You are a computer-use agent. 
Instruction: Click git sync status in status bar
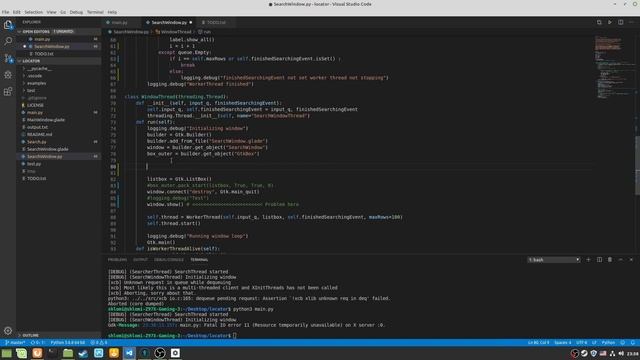pos(38,342)
